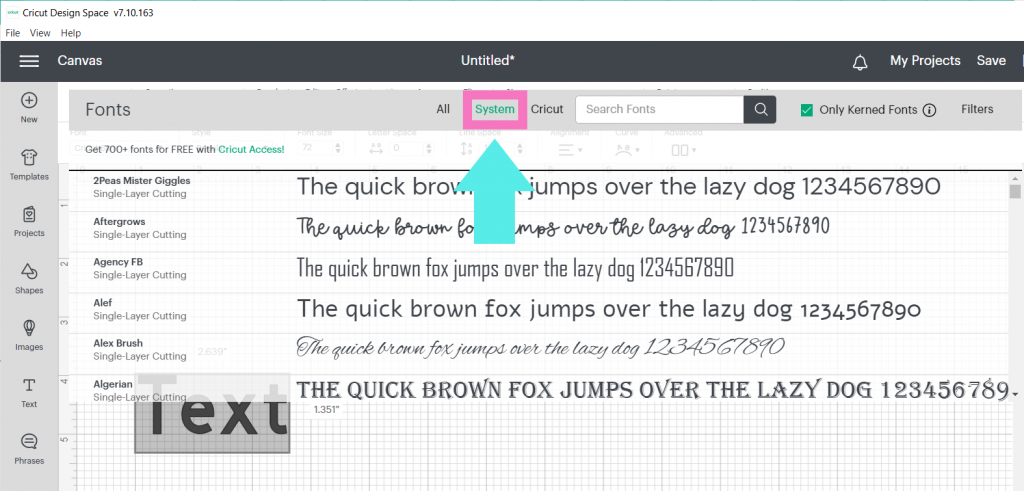
Task: Click the font list scroll up arrow
Action: 1015,178
